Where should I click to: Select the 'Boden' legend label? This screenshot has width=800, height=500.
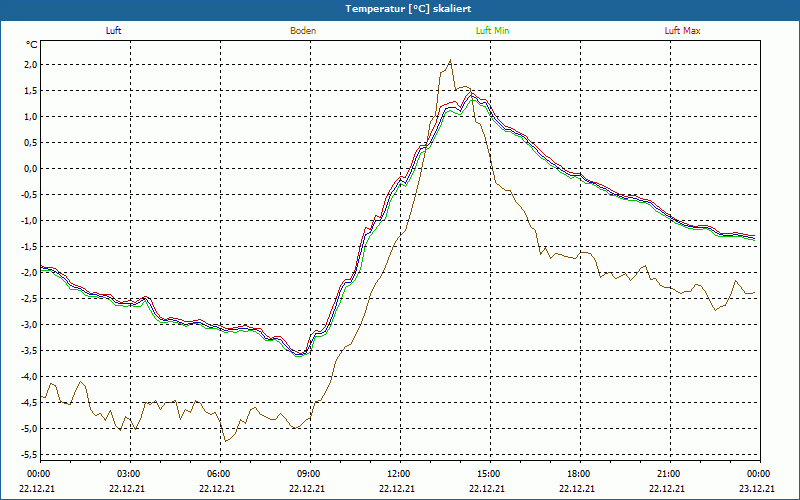pos(303,31)
